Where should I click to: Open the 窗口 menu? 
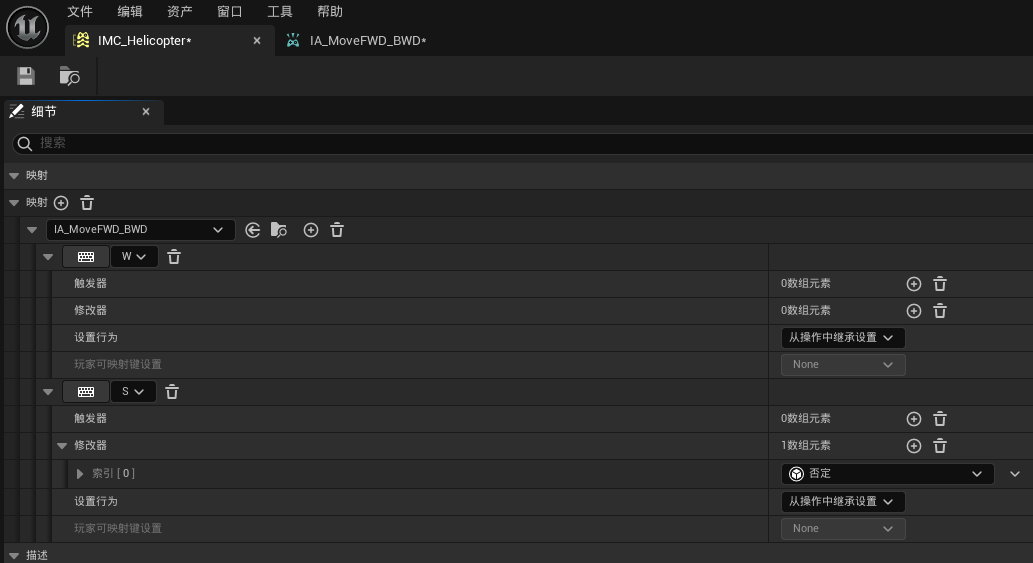229,11
